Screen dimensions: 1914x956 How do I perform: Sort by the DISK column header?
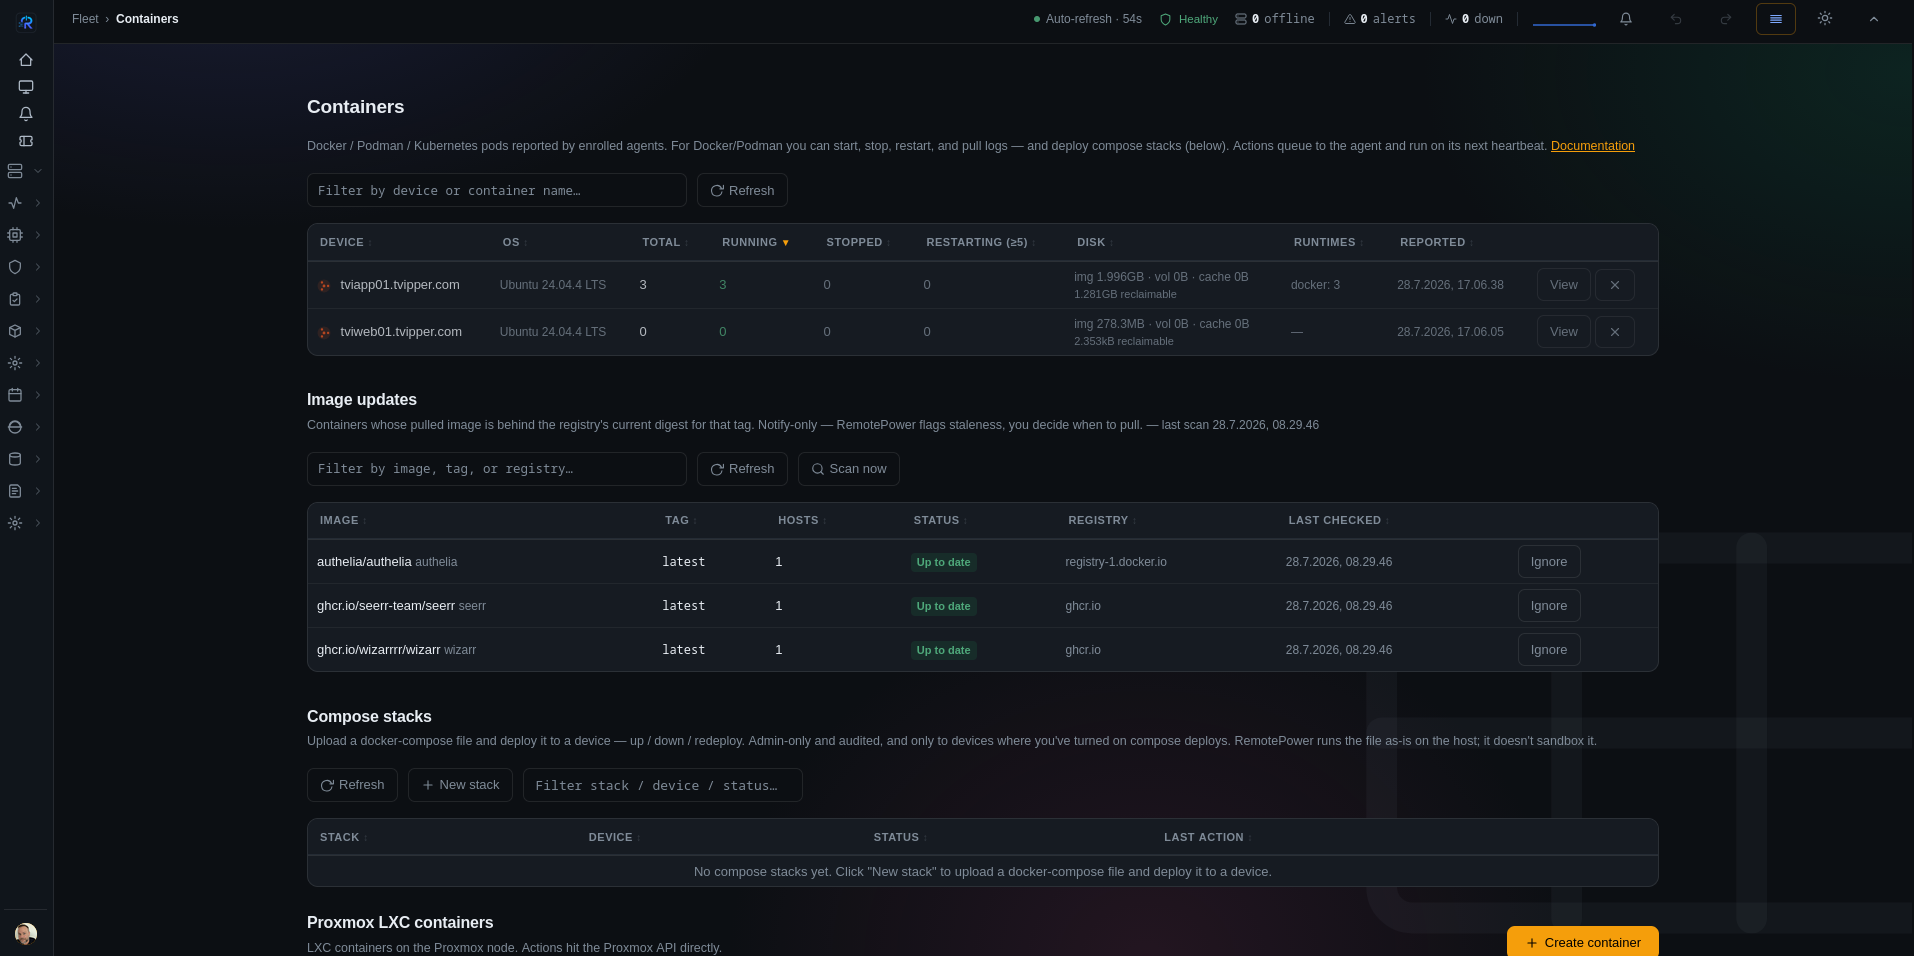[1094, 242]
